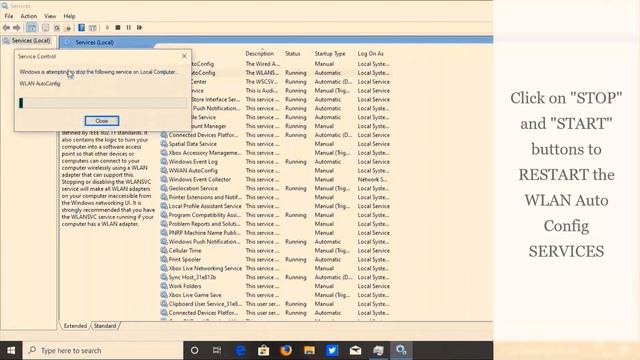Screen dimensions: 640x360
Task: Toggle Show/Hide Console Tree toolbar icon
Action: click(31, 28)
